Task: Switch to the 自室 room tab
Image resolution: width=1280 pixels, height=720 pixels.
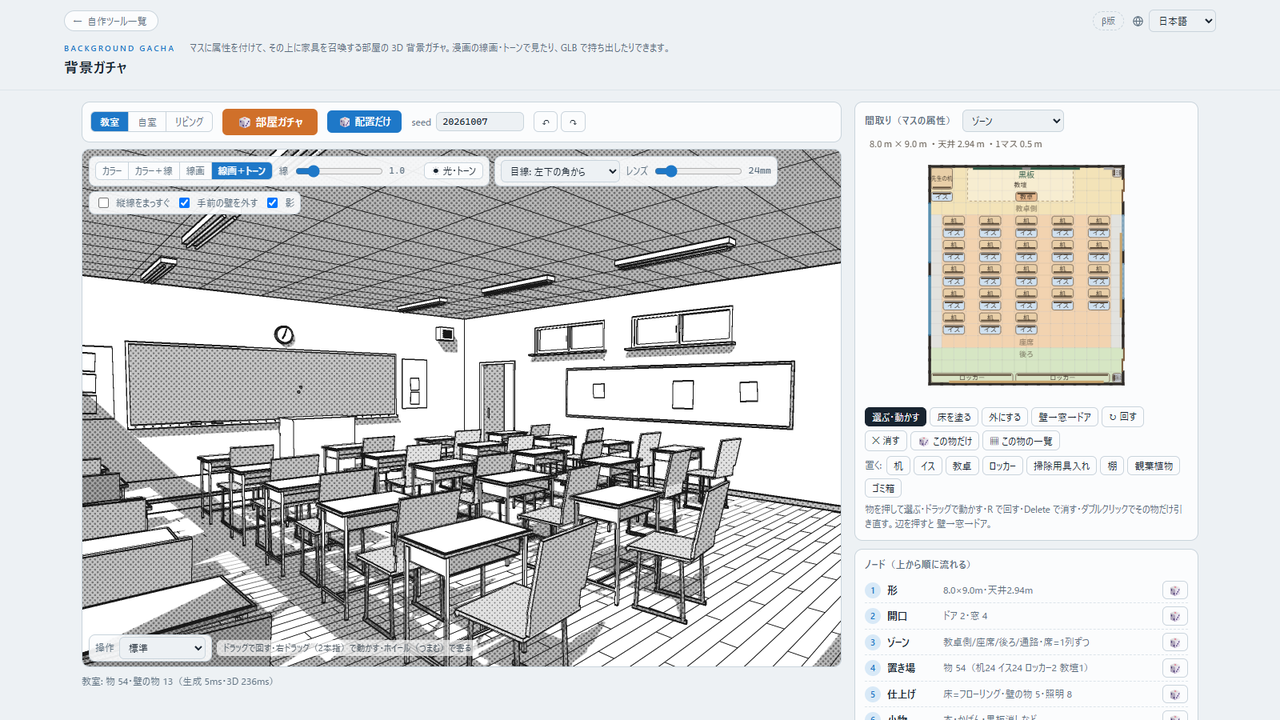Action: 147,122
